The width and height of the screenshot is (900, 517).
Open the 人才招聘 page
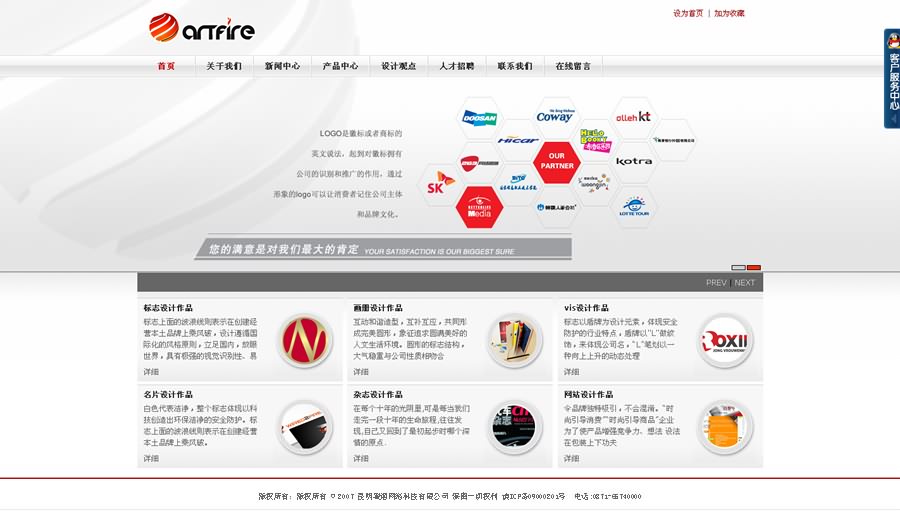pos(457,66)
